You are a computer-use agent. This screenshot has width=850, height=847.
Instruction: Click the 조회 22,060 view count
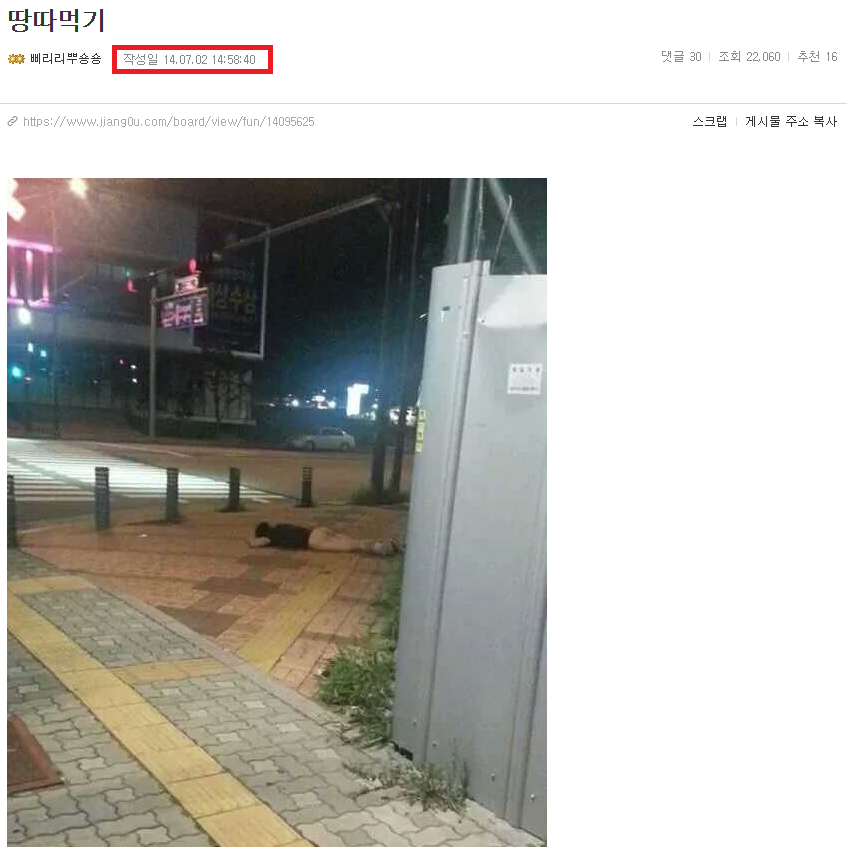(749, 56)
